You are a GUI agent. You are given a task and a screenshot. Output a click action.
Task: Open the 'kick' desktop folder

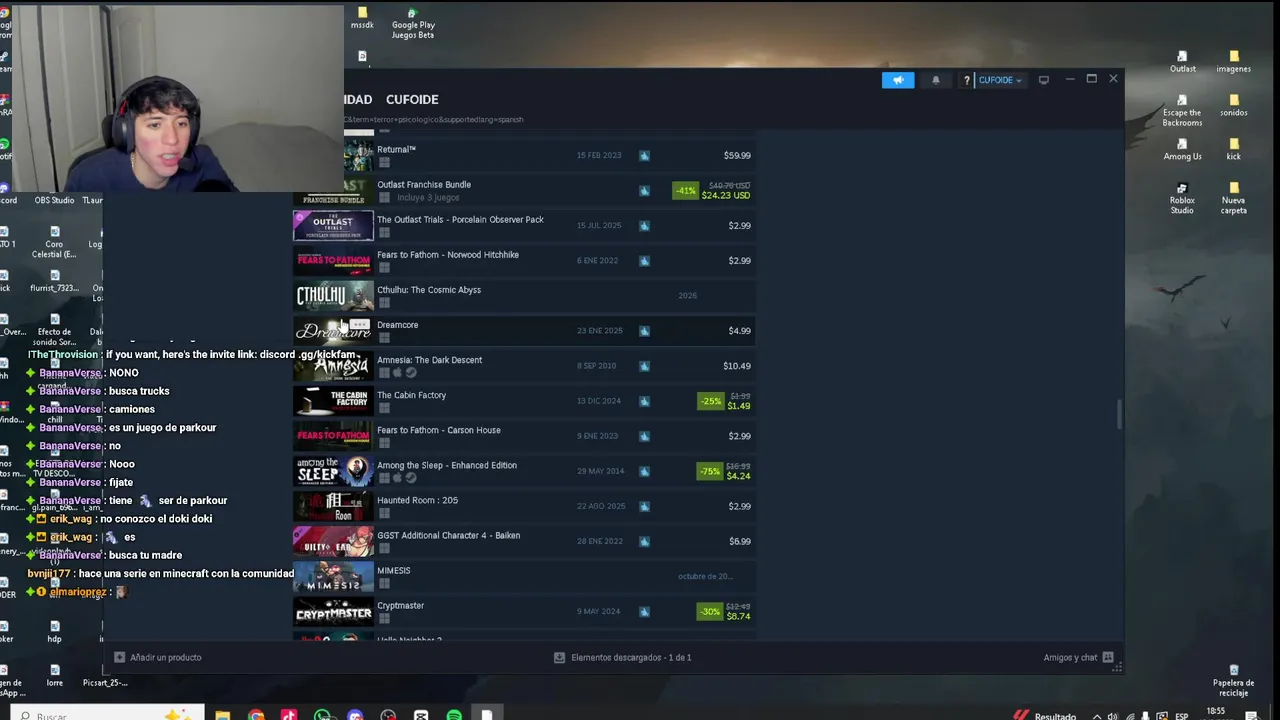point(1233,149)
